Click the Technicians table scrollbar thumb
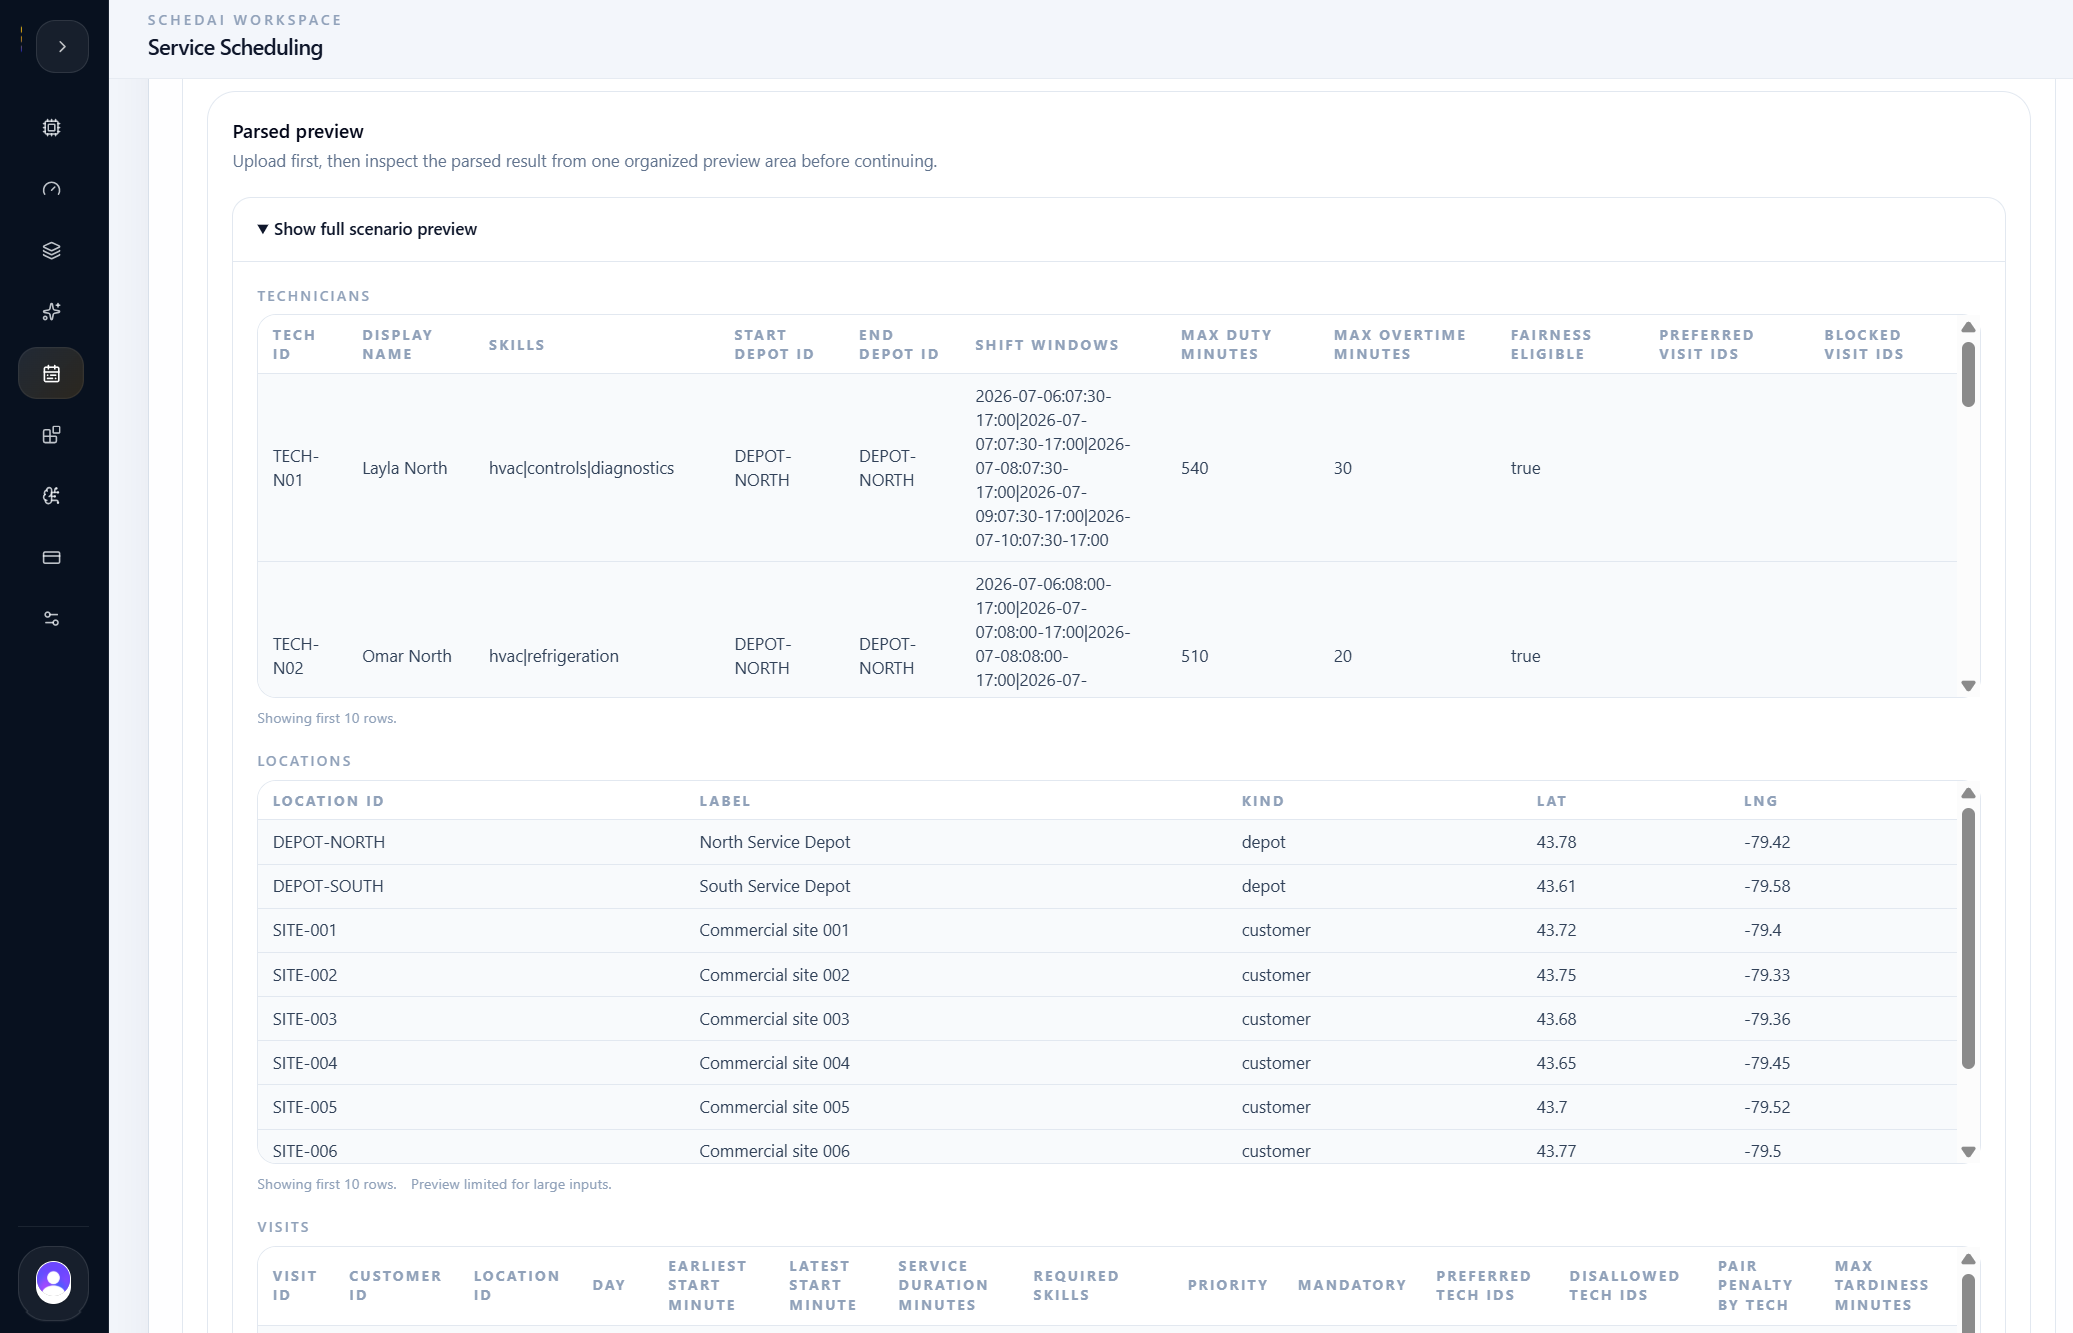Viewport: 2073px width, 1333px height. point(1968,374)
